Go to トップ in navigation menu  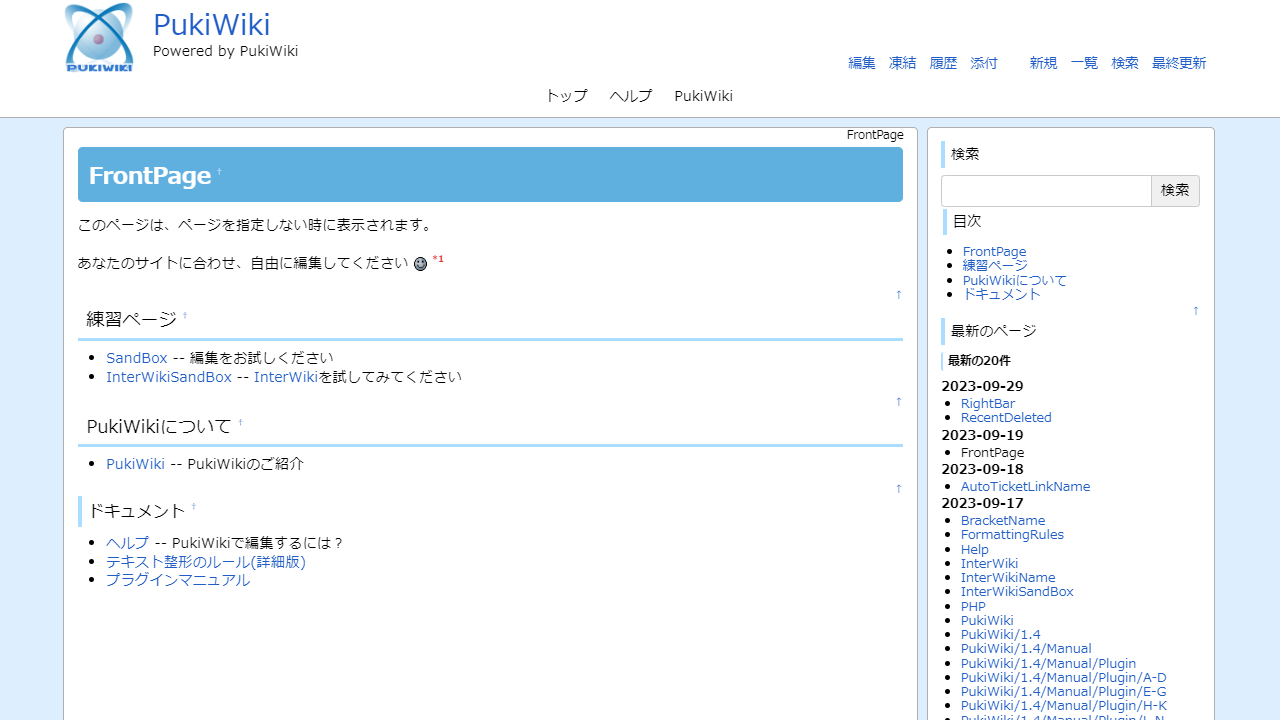pyautogui.click(x=566, y=96)
